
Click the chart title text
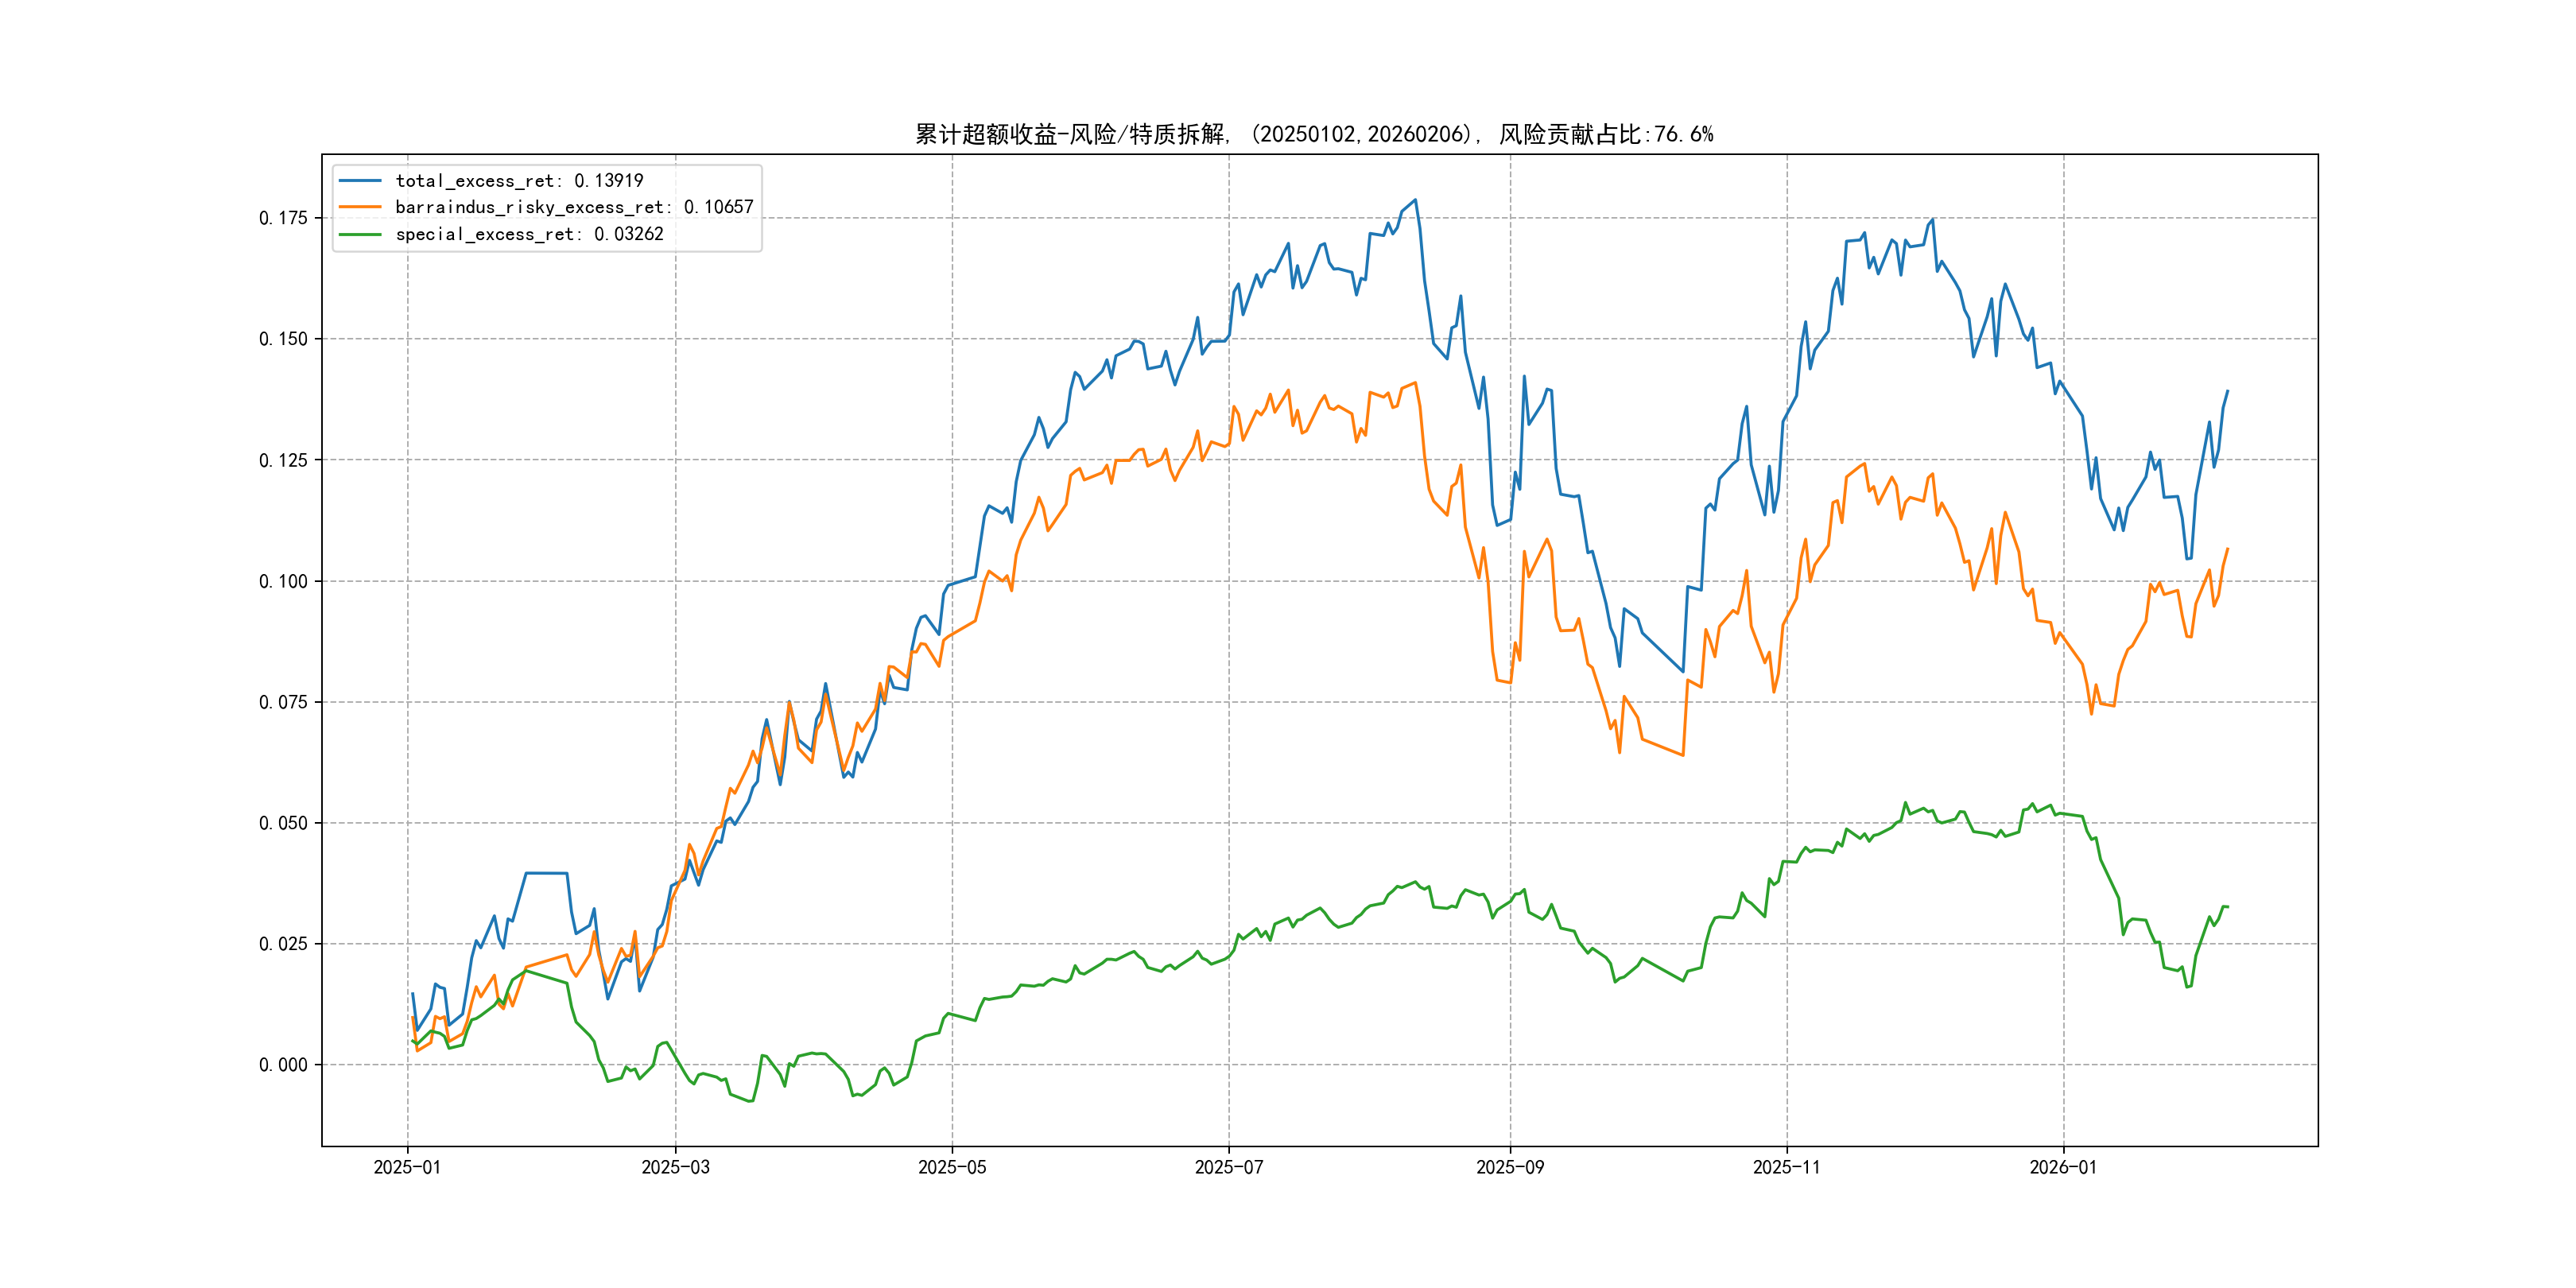click(x=1314, y=134)
